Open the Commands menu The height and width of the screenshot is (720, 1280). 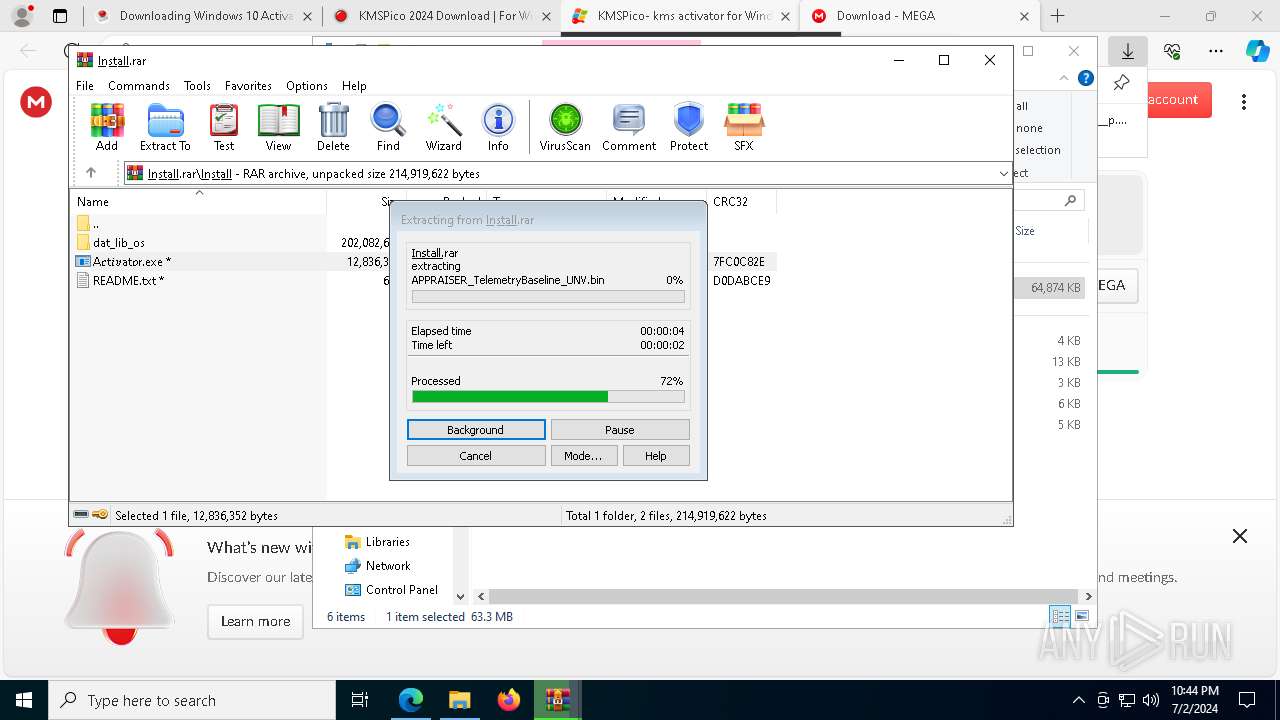coord(139,86)
